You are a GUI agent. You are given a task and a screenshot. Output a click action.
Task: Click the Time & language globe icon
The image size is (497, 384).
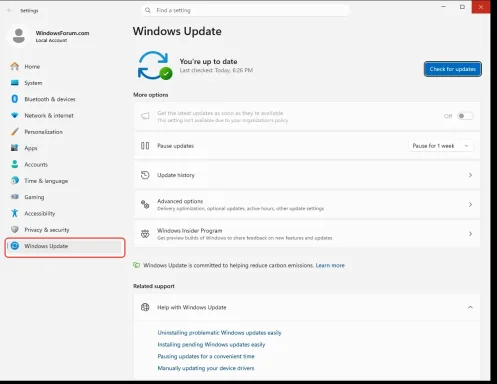click(x=15, y=180)
